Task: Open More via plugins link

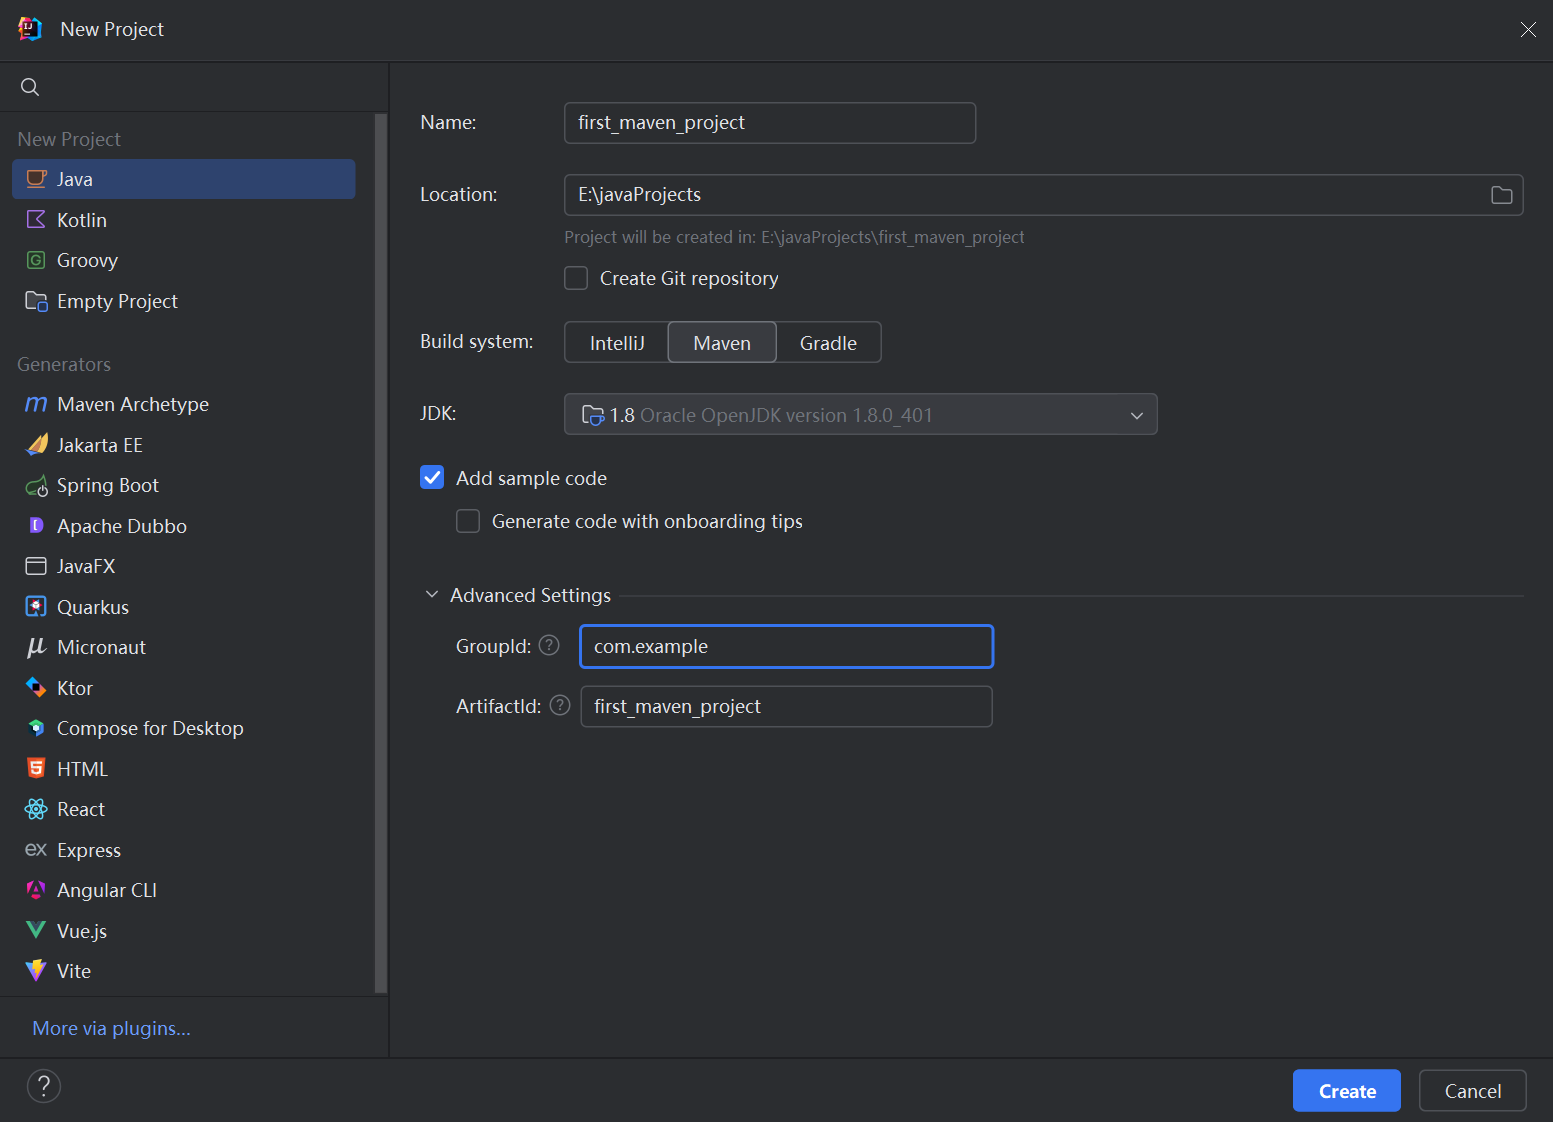Action: pos(111,1028)
